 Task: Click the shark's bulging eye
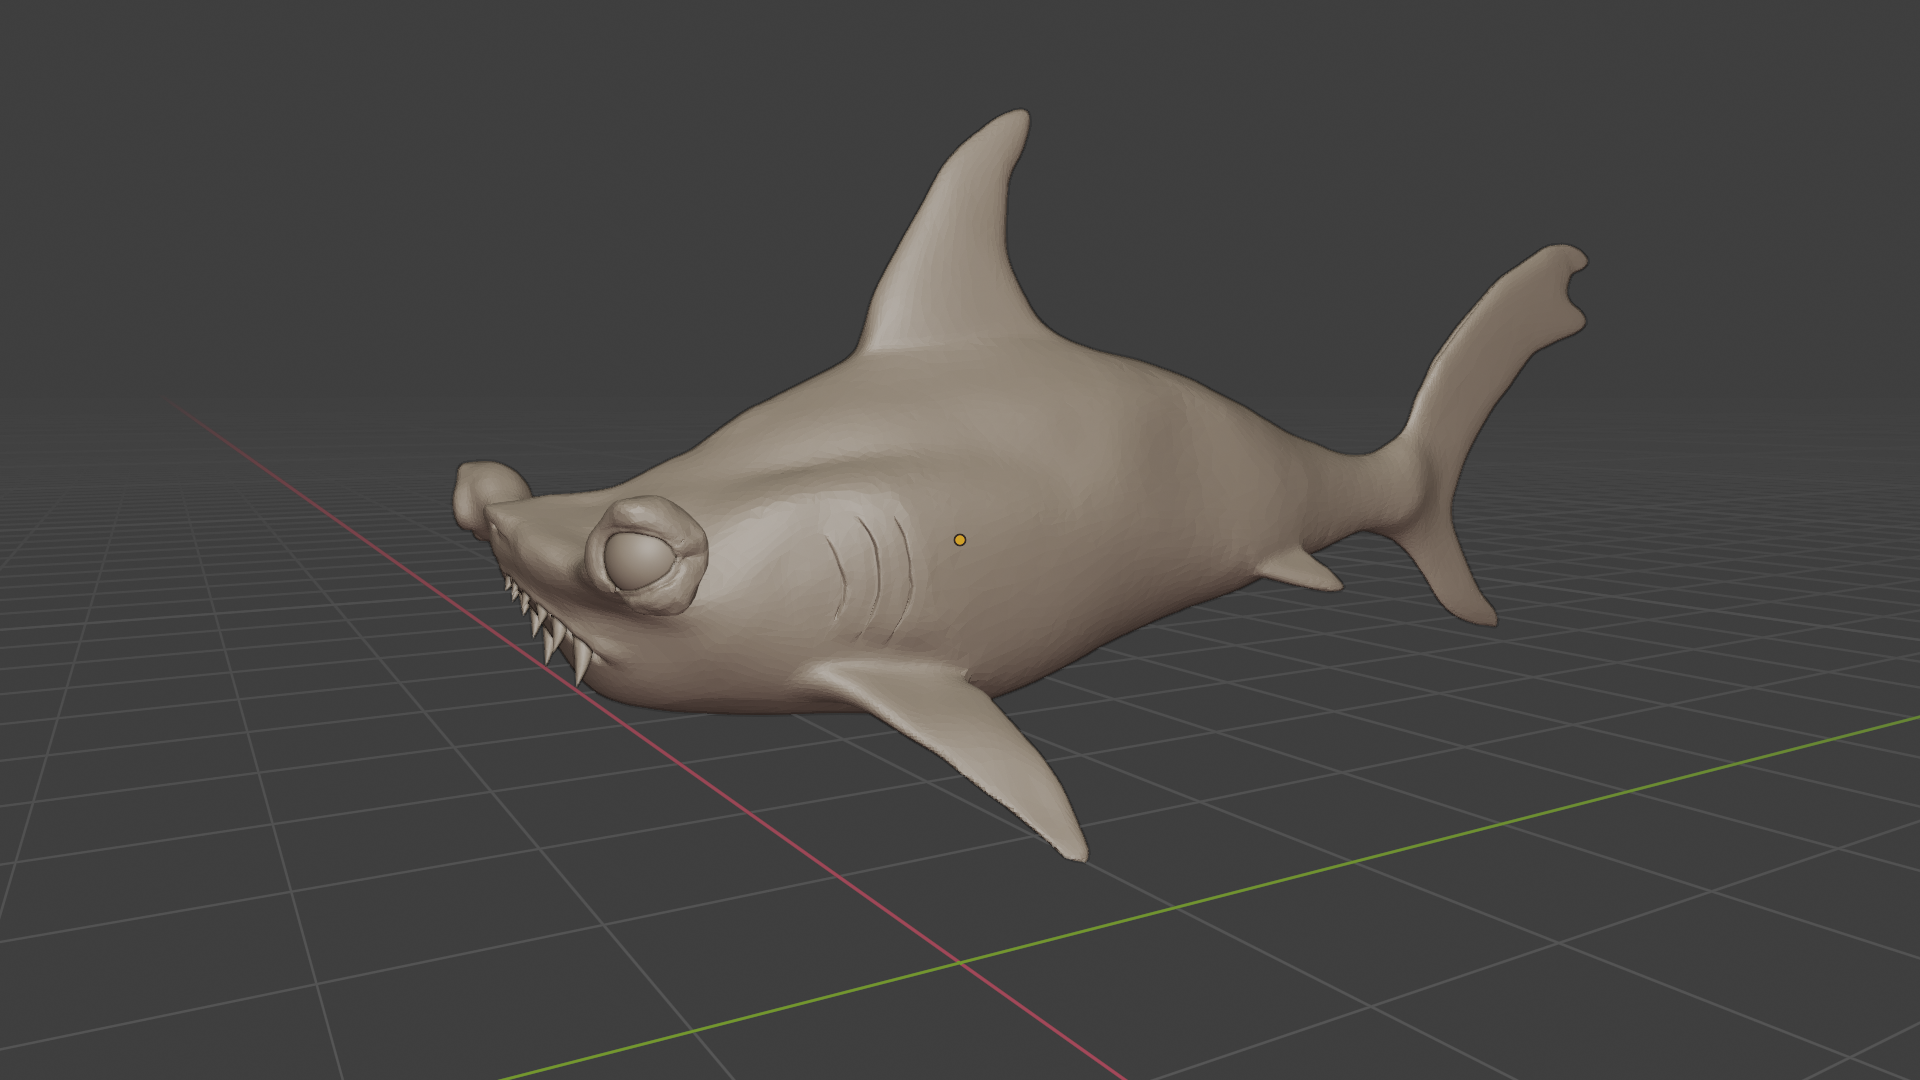pyautogui.click(x=640, y=560)
